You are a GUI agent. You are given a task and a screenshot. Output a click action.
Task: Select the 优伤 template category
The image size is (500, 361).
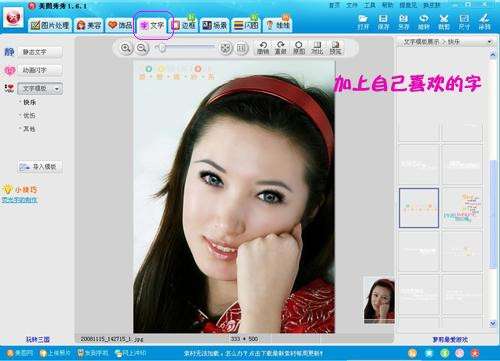[29, 116]
